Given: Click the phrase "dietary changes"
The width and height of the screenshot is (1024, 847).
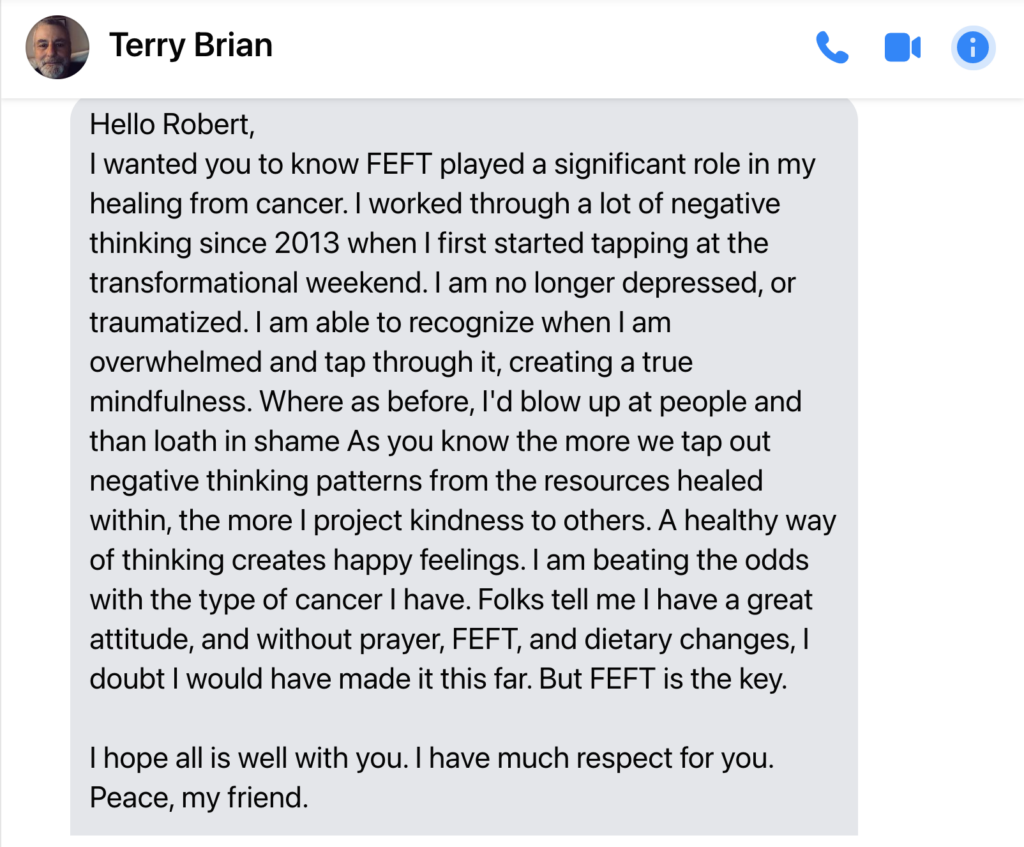Looking at the screenshot, I should coord(688,640).
